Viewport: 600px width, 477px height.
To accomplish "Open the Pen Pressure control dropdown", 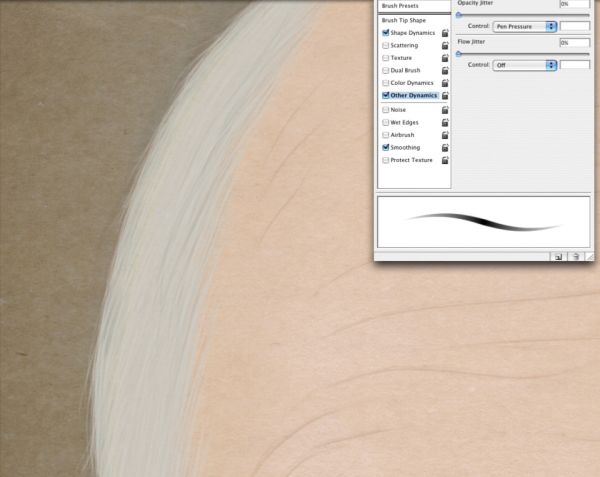I will [x=524, y=26].
